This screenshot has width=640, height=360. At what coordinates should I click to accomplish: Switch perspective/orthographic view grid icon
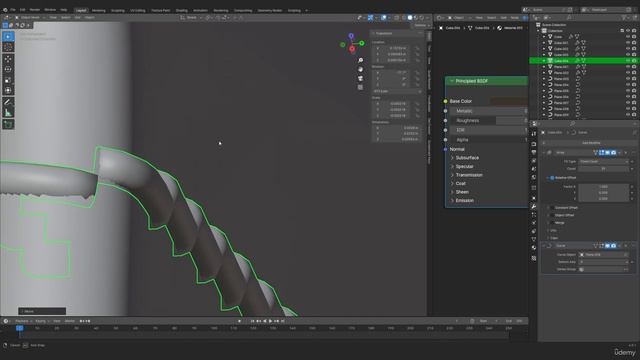coord(360,87)
